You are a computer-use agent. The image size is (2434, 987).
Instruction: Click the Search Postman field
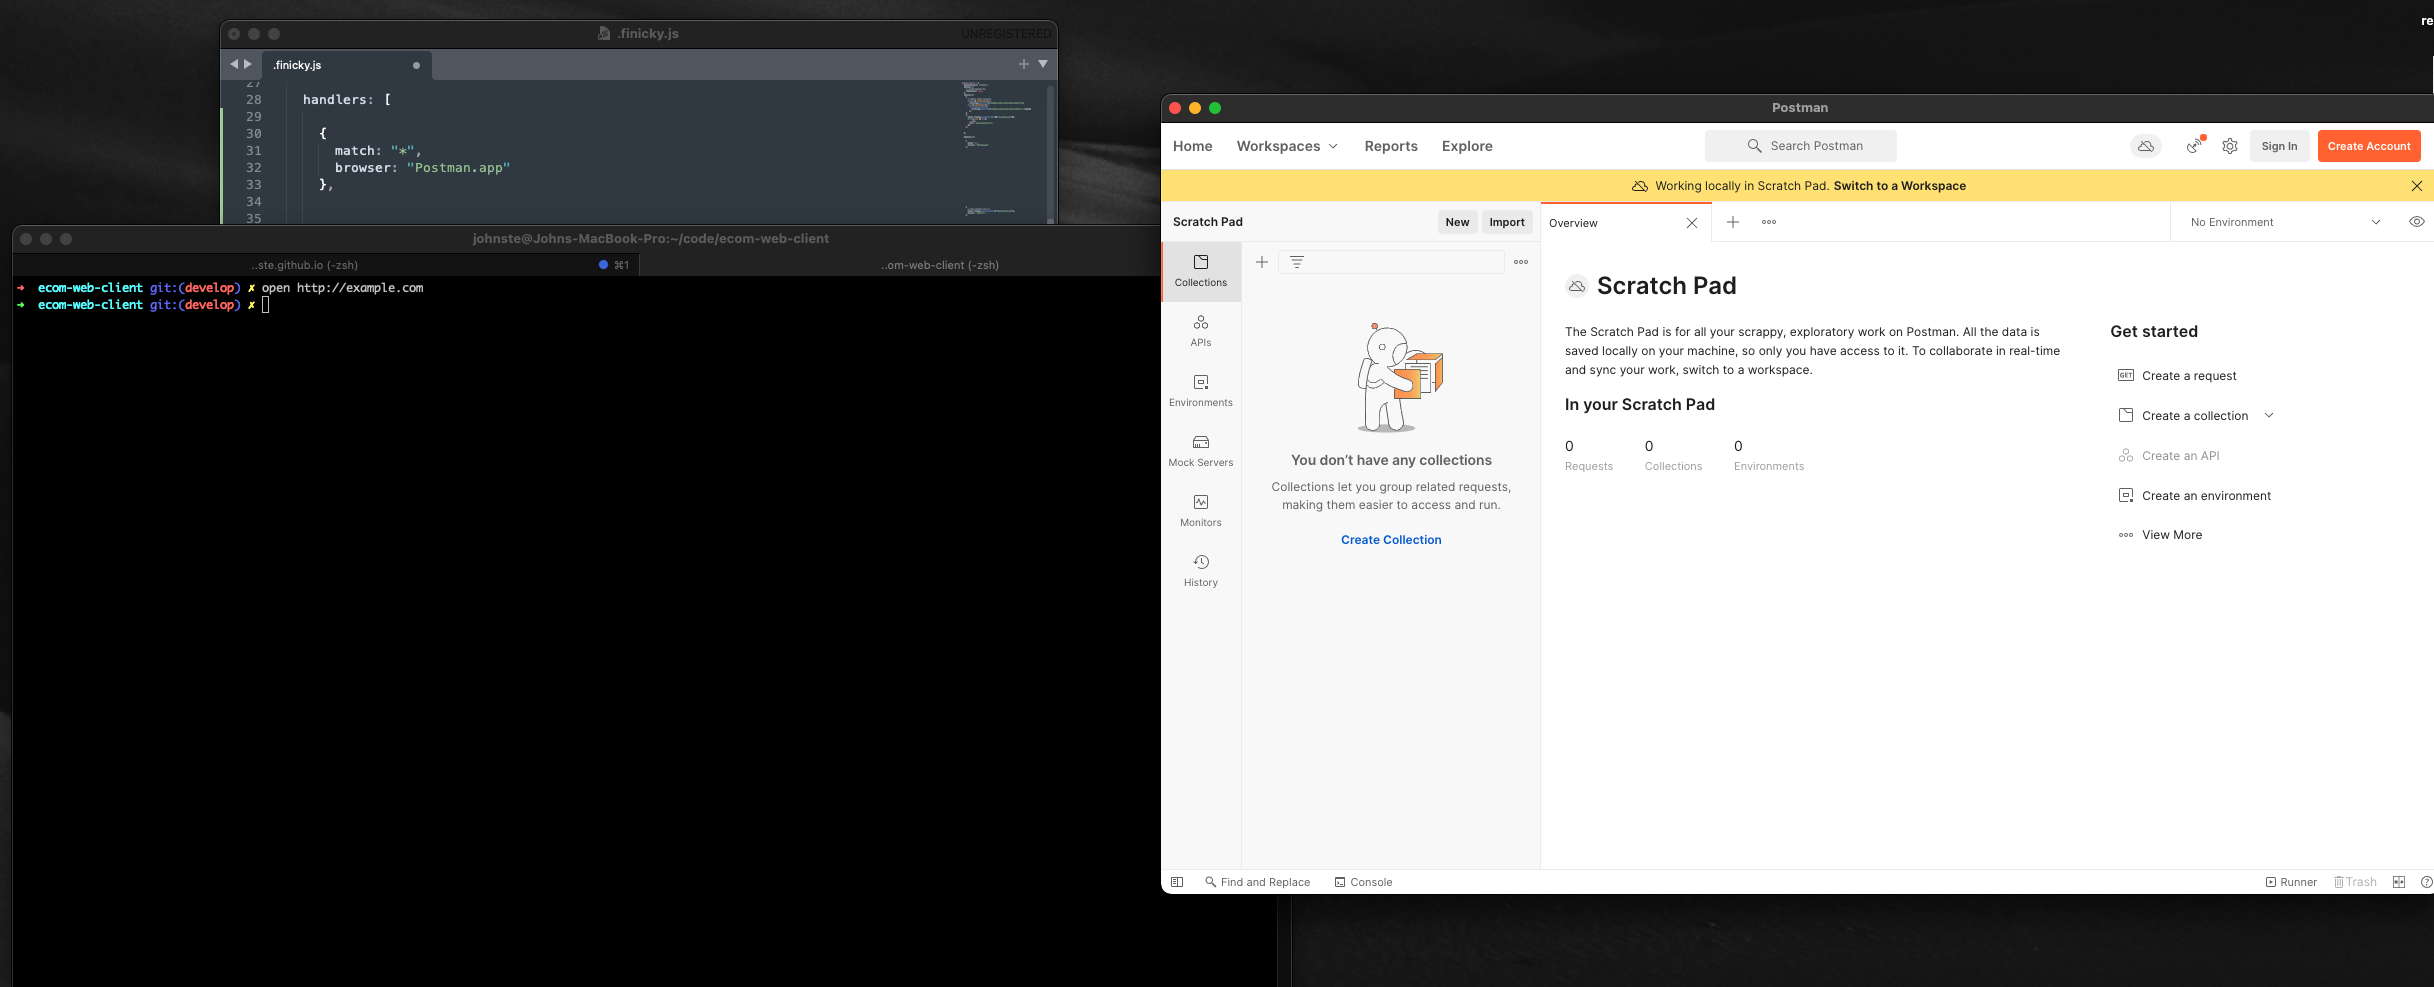click(x=1800, y=146)
